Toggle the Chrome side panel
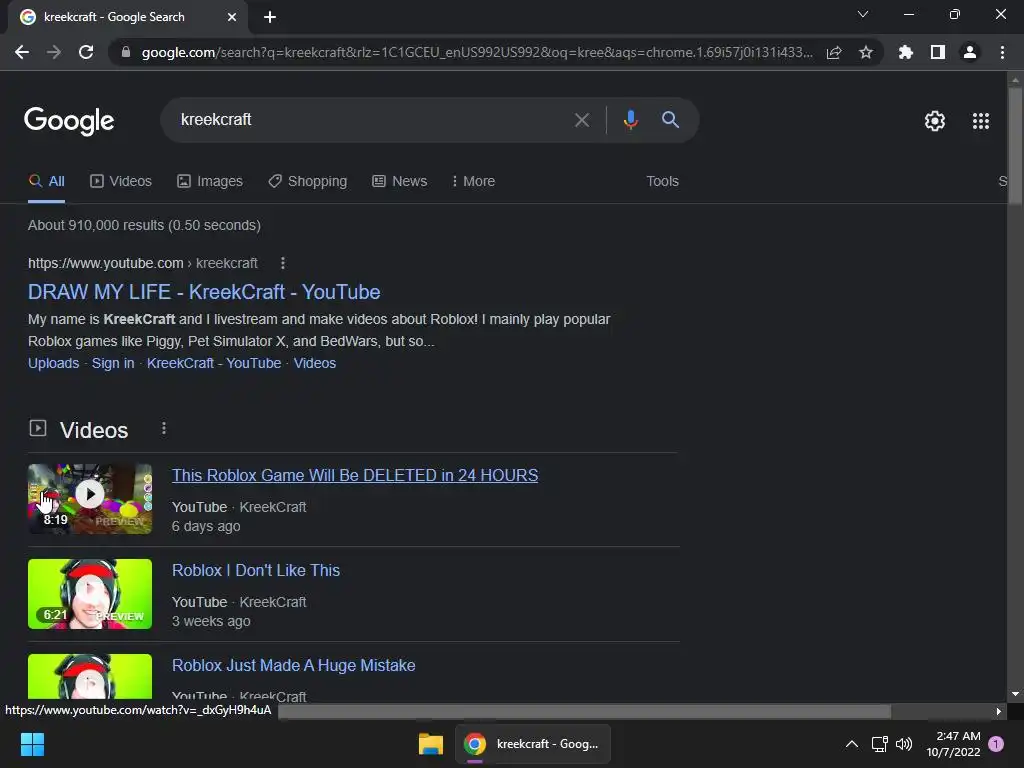This screenshot has height=768, width=1024. point(938,52)
